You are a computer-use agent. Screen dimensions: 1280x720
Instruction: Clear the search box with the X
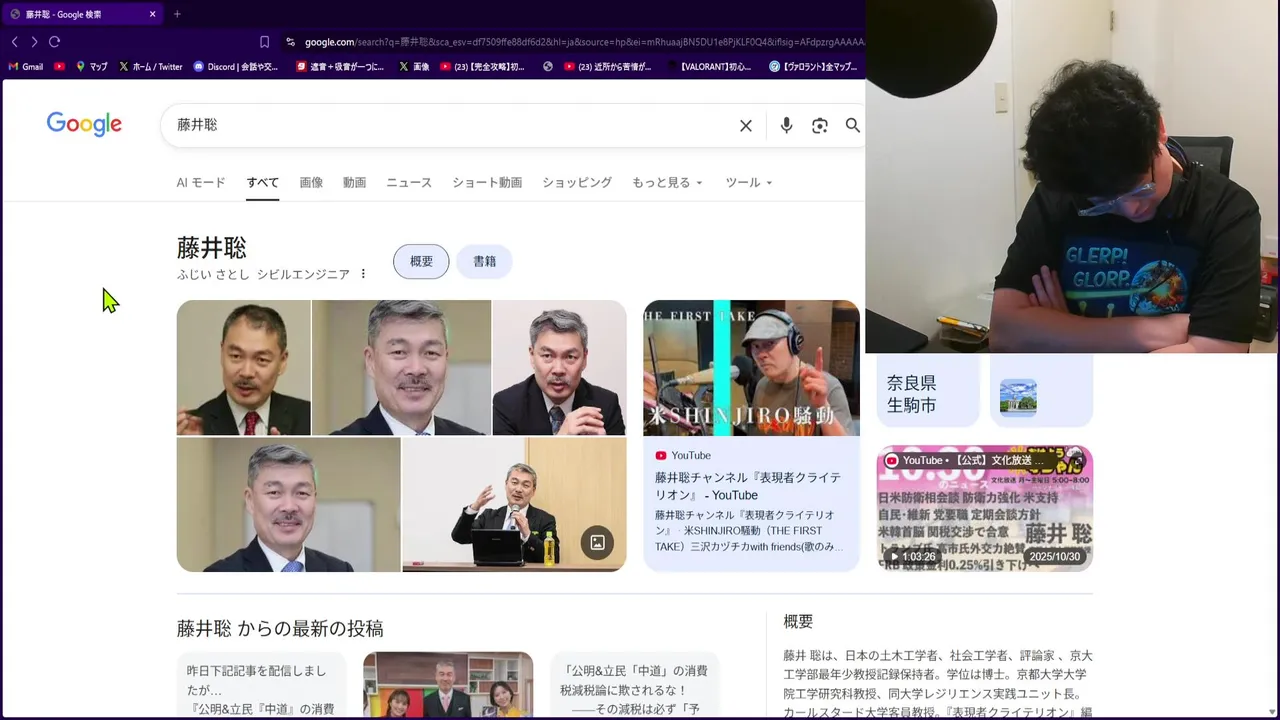[x=746, y=125]
